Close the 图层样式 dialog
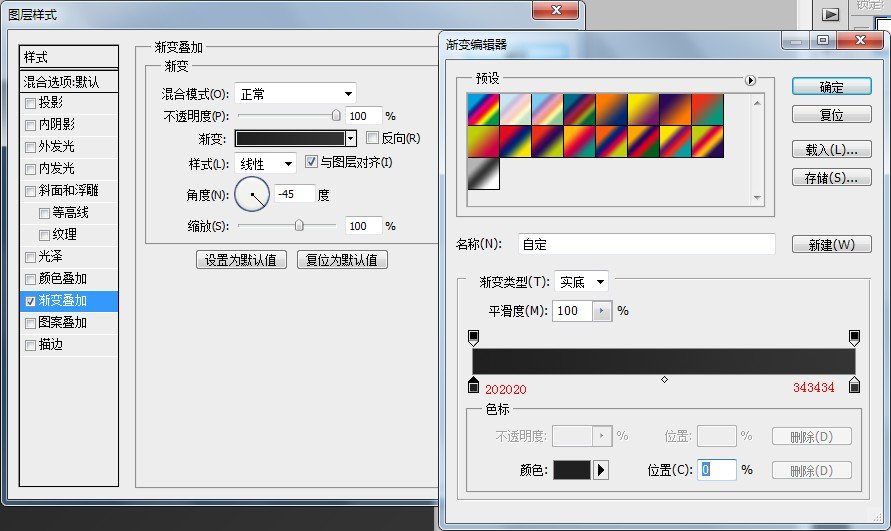891x531 pixels. point(555,10)
